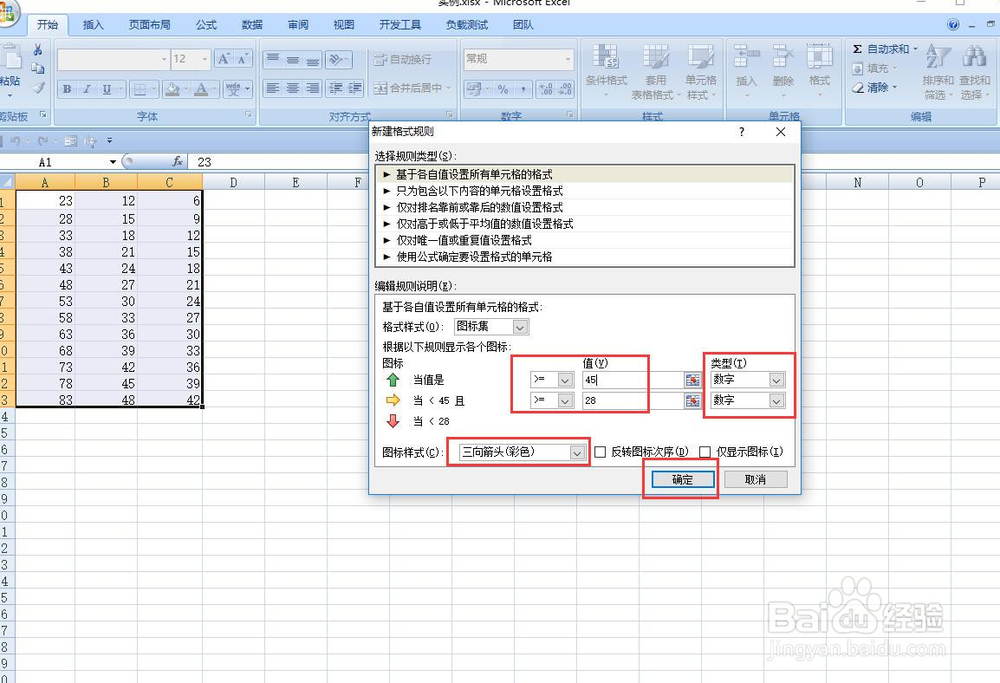Click the Fill Color paint bucket swatch
This screenshot has height=683, width=1000.
pyautogui.click(x=171, y=89)
